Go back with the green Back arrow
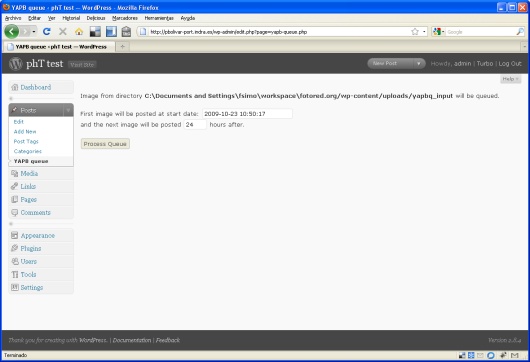The height and width of the screenshot is (362, 530). coord(11,31)
